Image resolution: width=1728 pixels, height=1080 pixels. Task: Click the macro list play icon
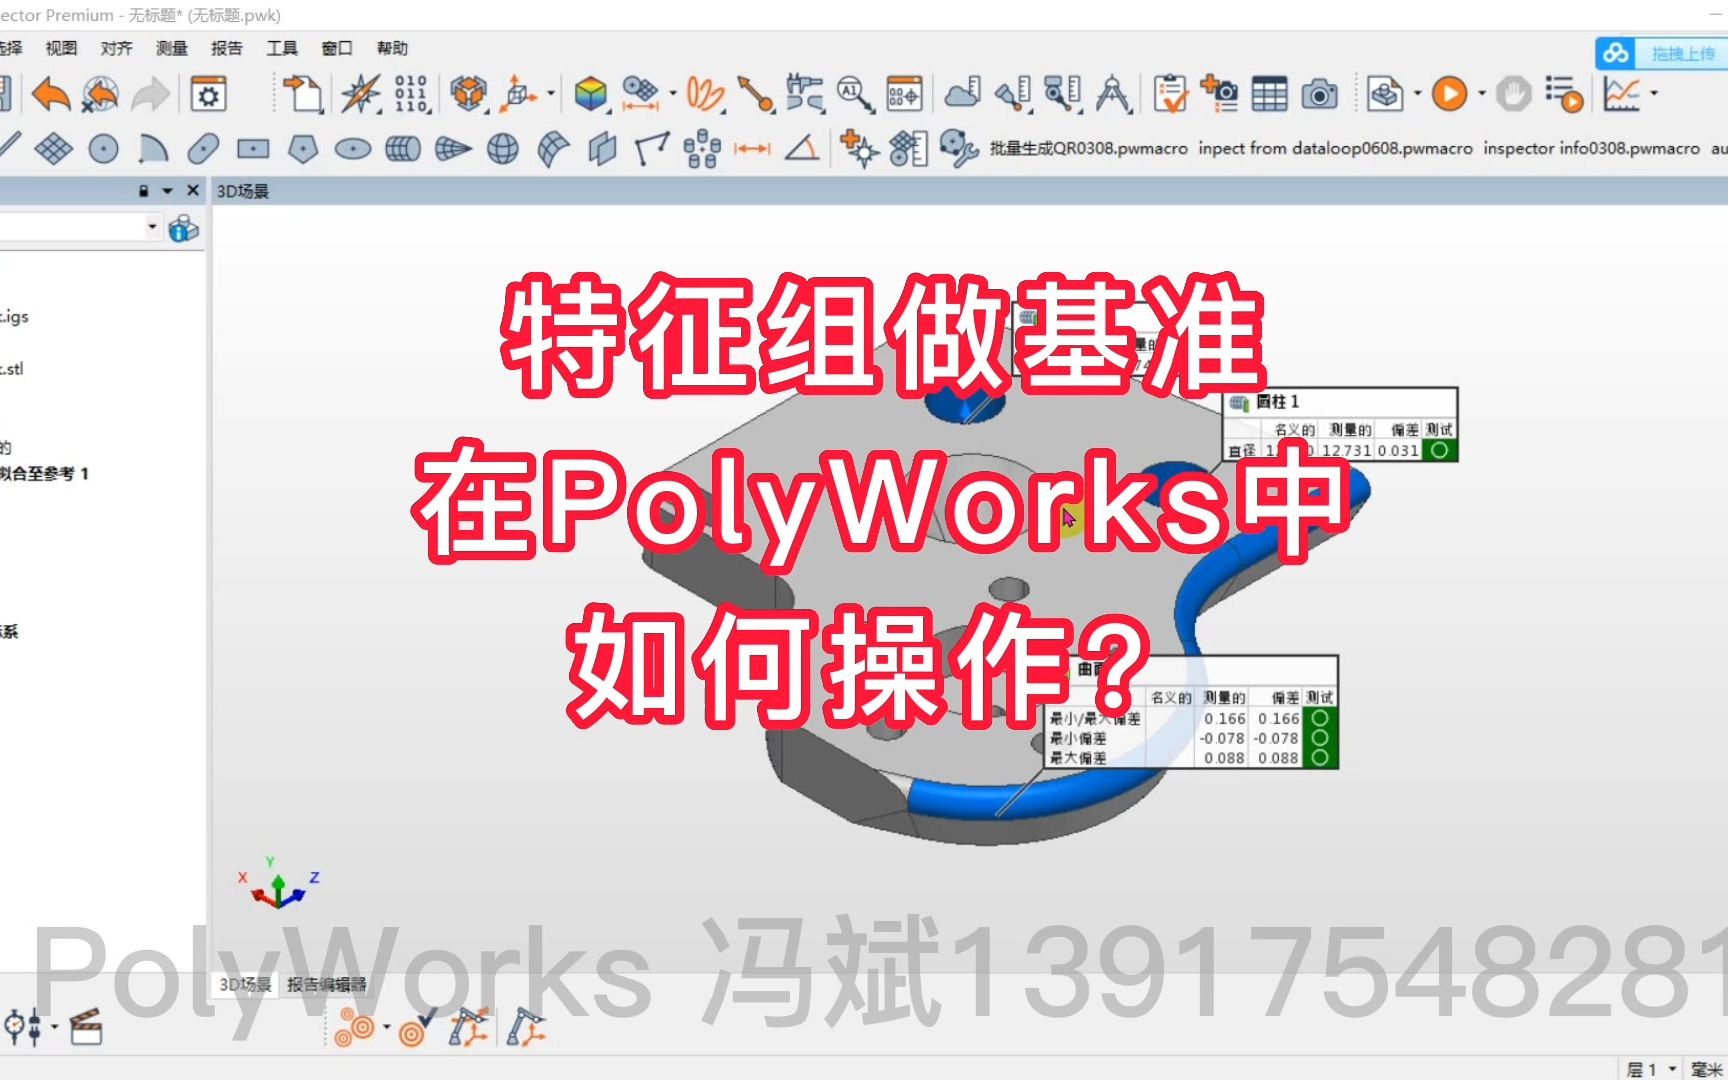click(1563, 94)
